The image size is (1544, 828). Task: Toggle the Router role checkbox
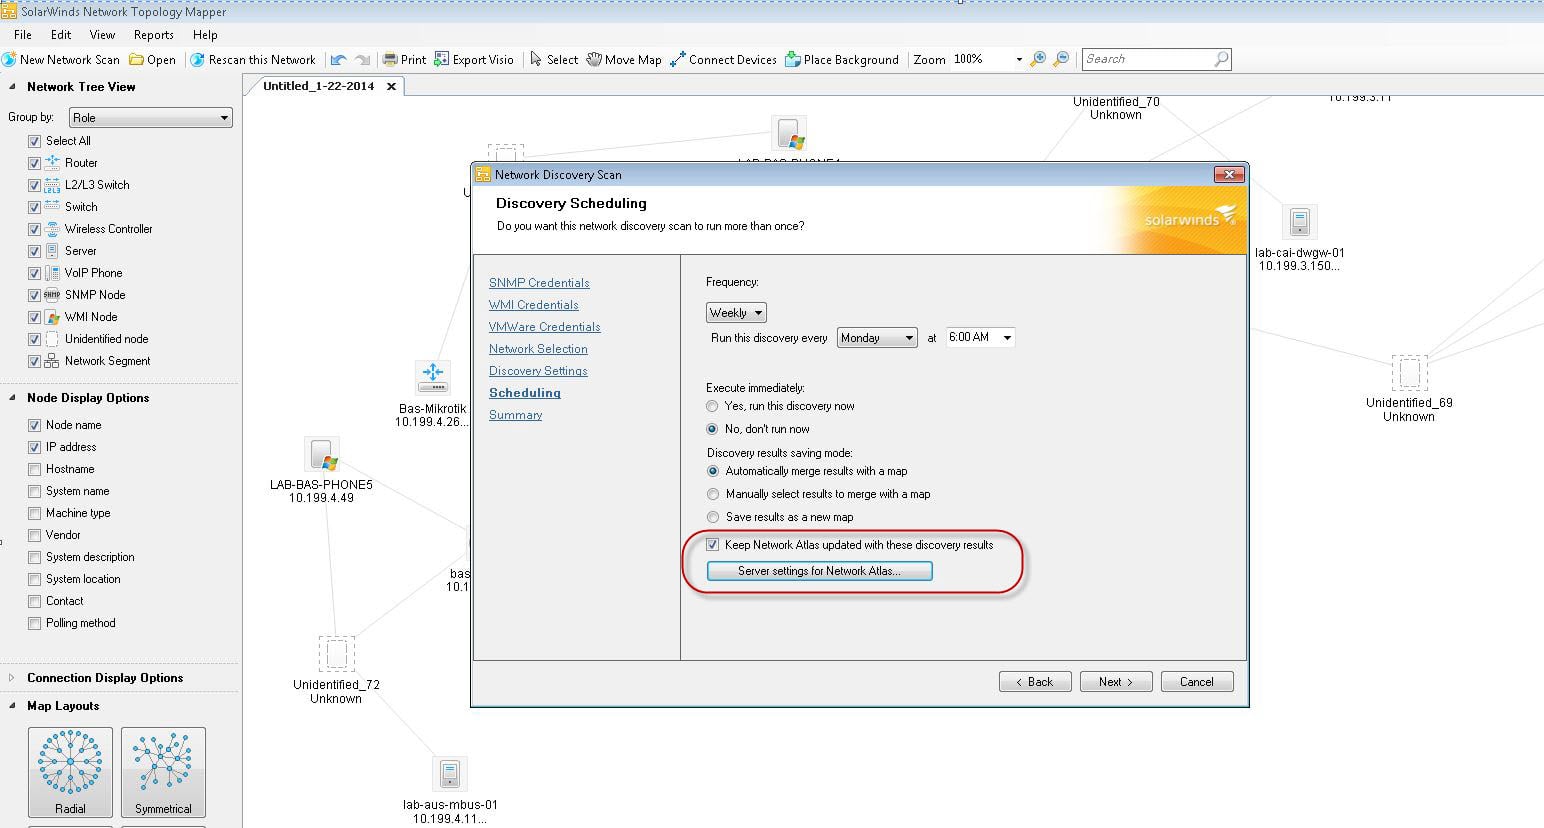click(35, 163)
